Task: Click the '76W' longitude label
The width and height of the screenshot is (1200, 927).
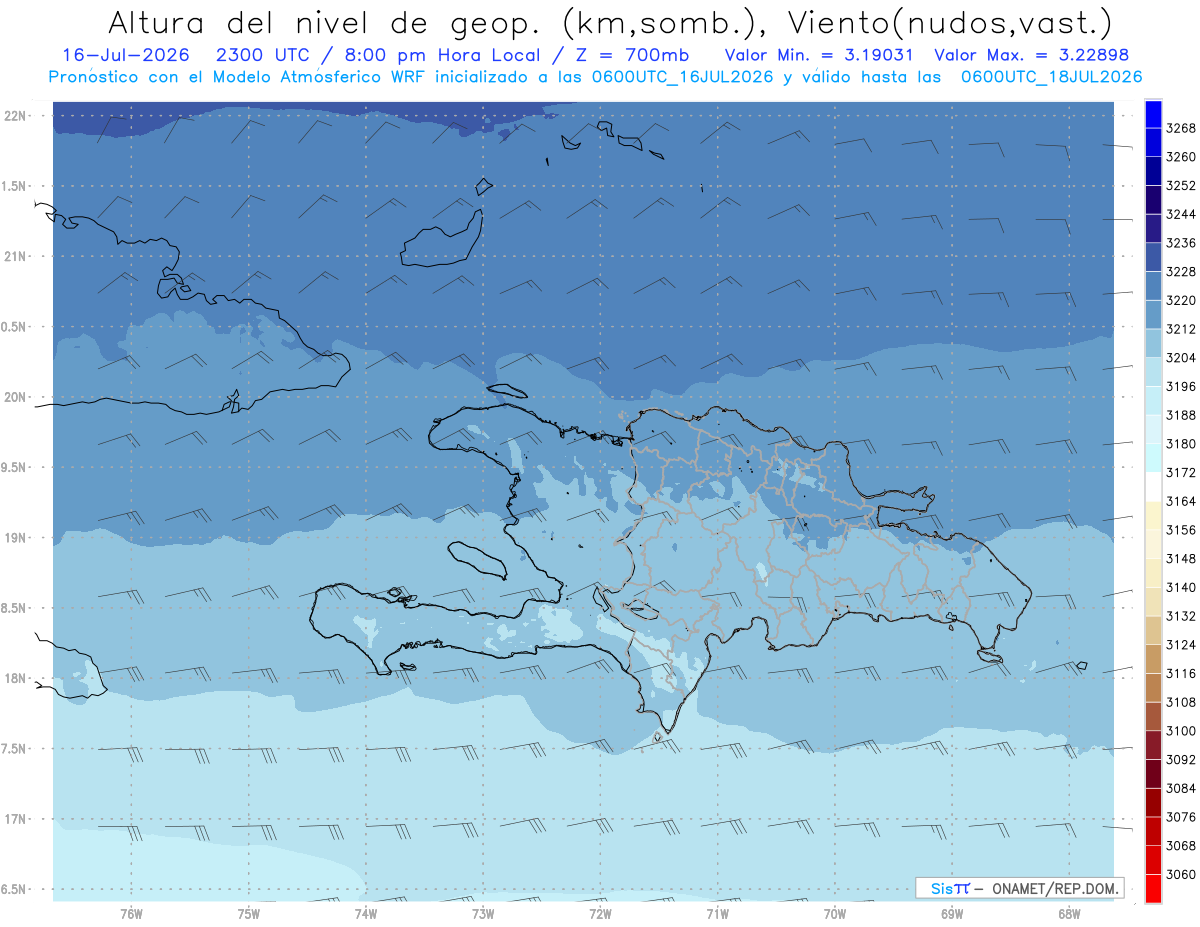Action: (x=131, y=914)
